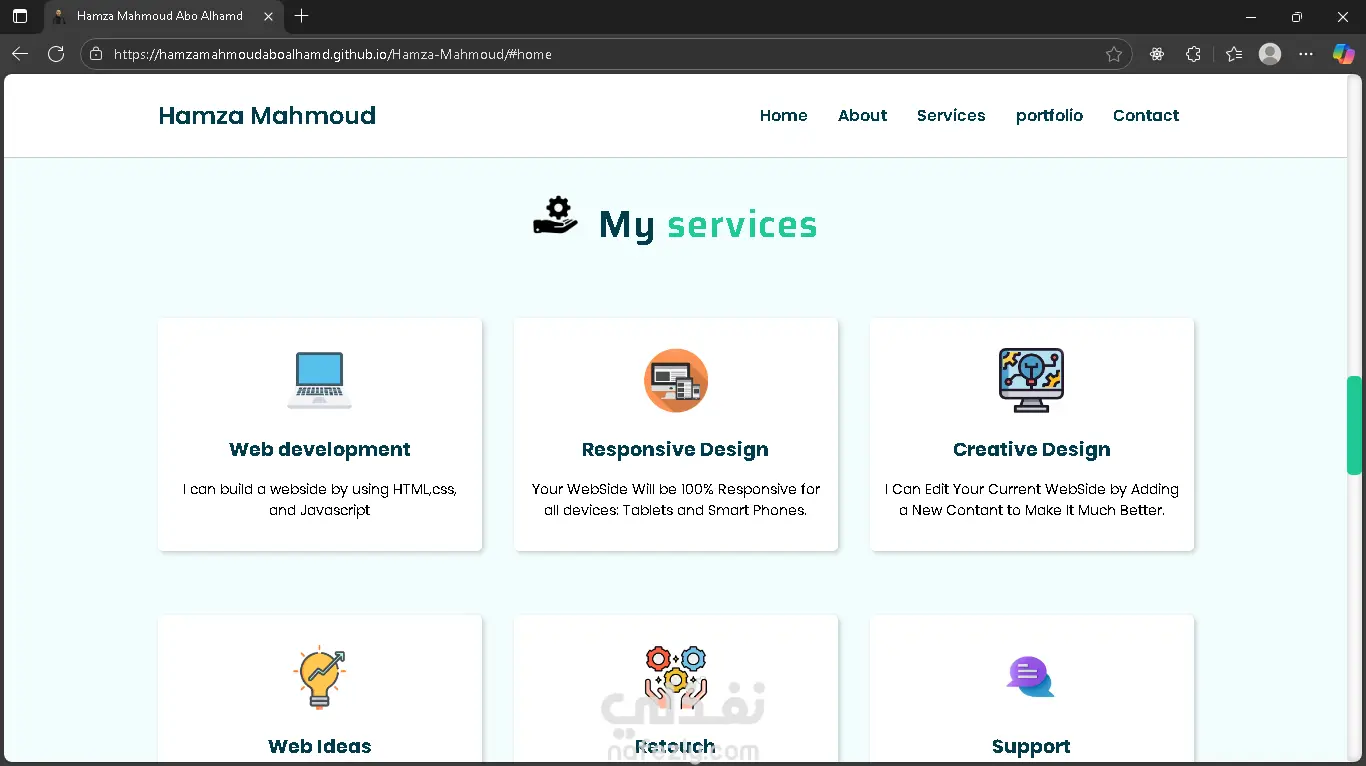
Task: Click the chat bubble icon above Support
Action: coord(1031,677)
